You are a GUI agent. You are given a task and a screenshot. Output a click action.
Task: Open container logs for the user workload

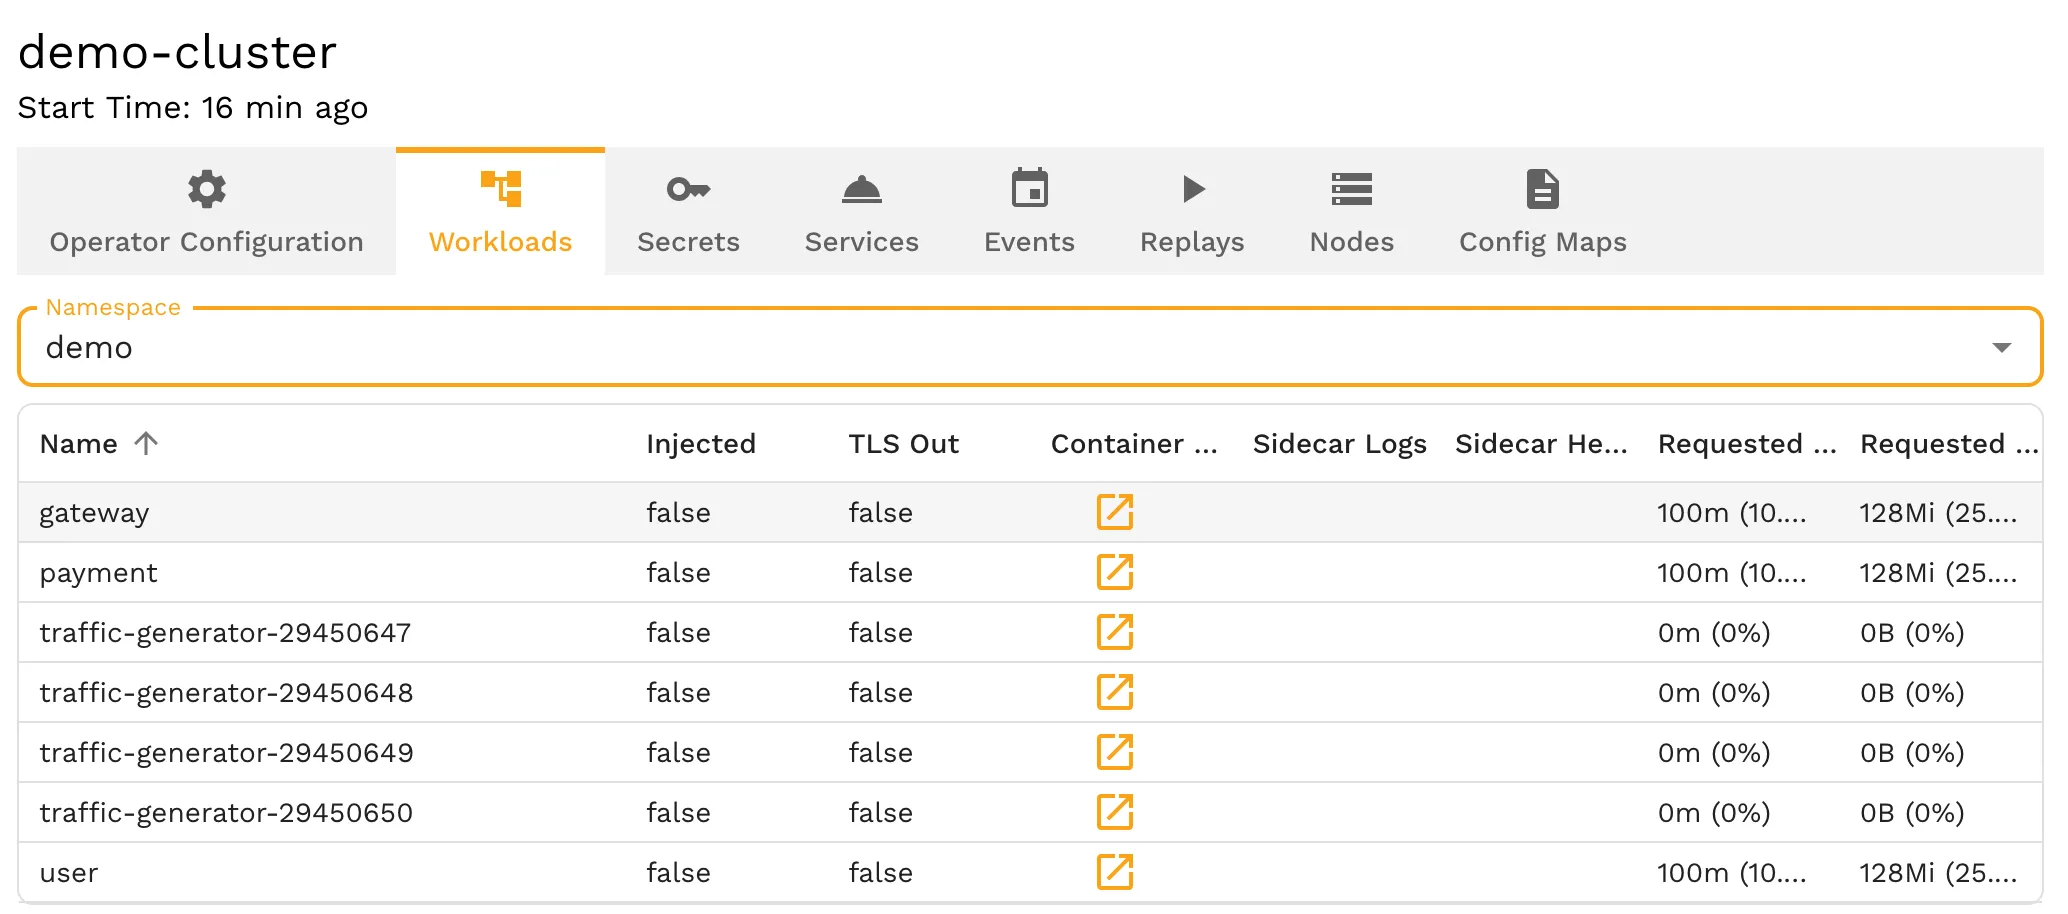[1115, 872]
